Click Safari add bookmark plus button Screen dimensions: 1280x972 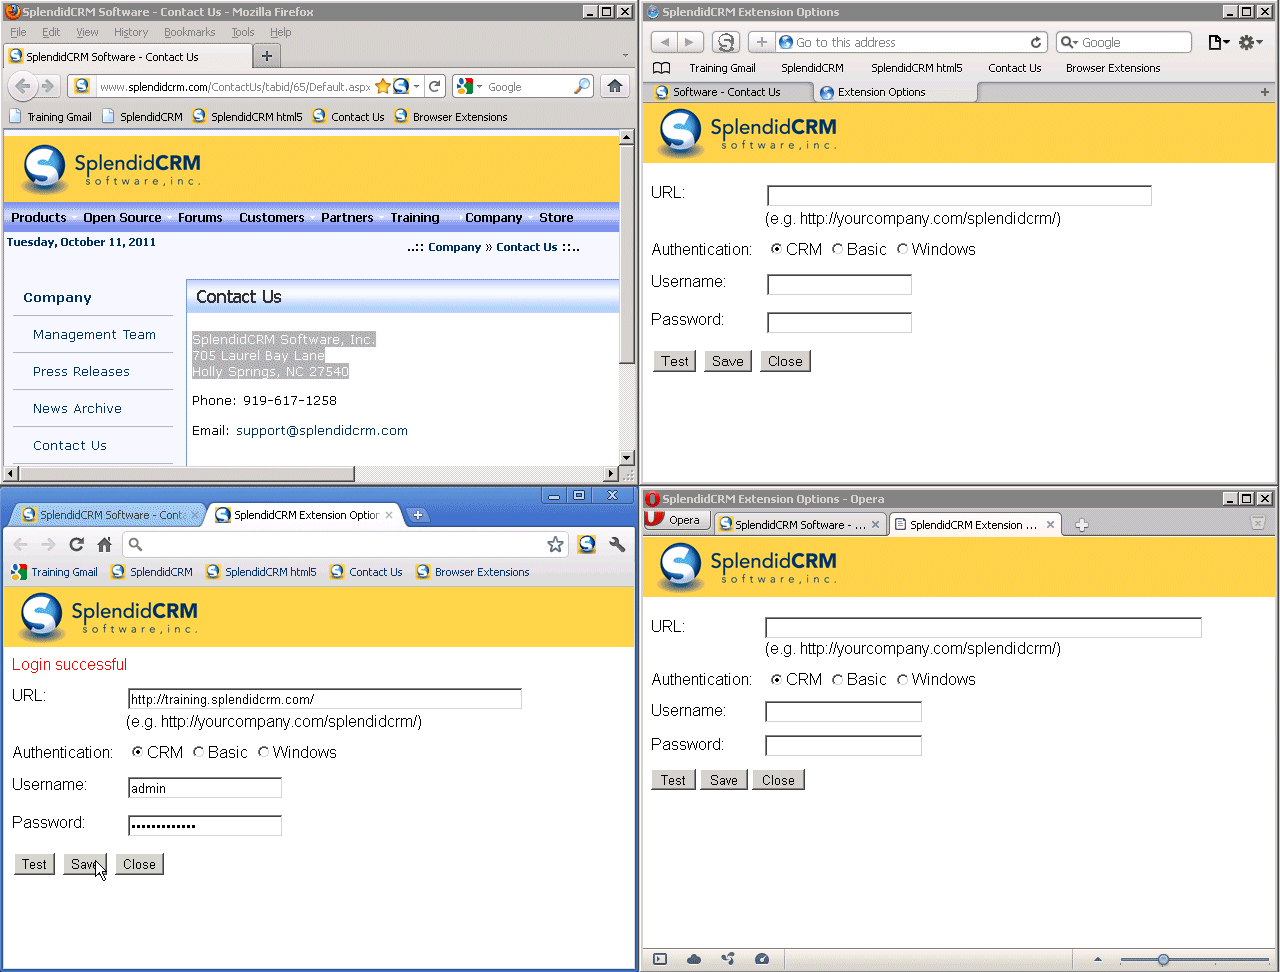pos(762,42)
